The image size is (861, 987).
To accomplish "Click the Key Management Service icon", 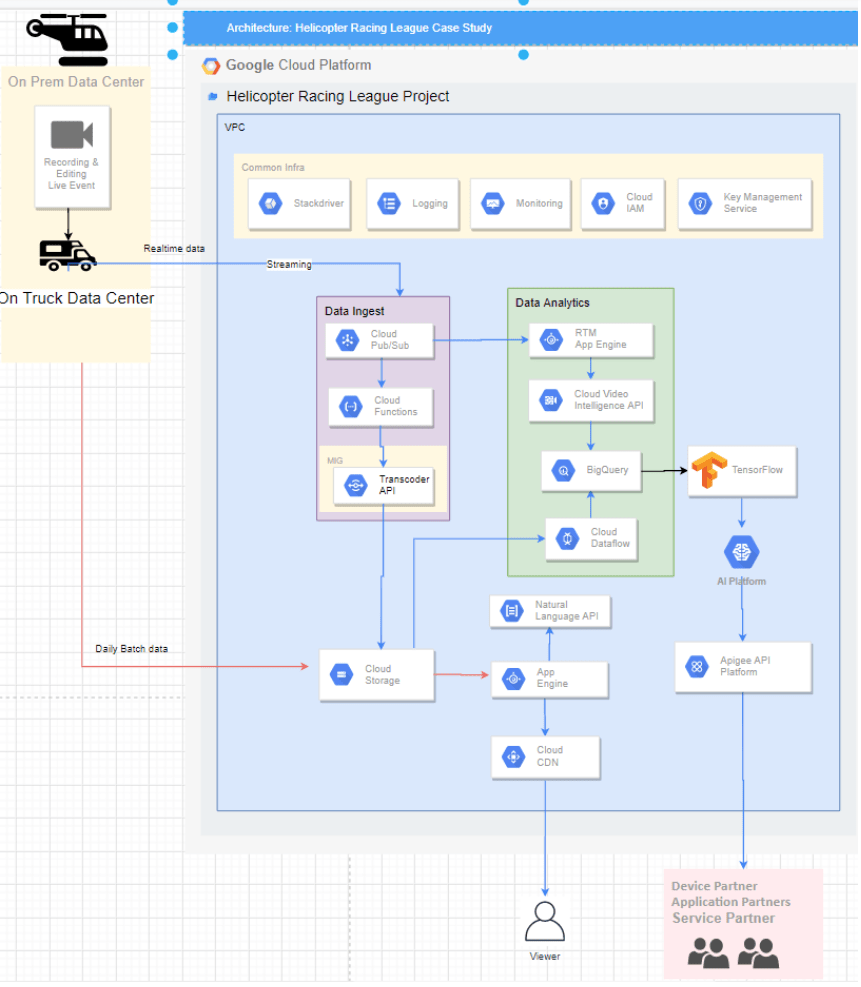I will [700, 203].
